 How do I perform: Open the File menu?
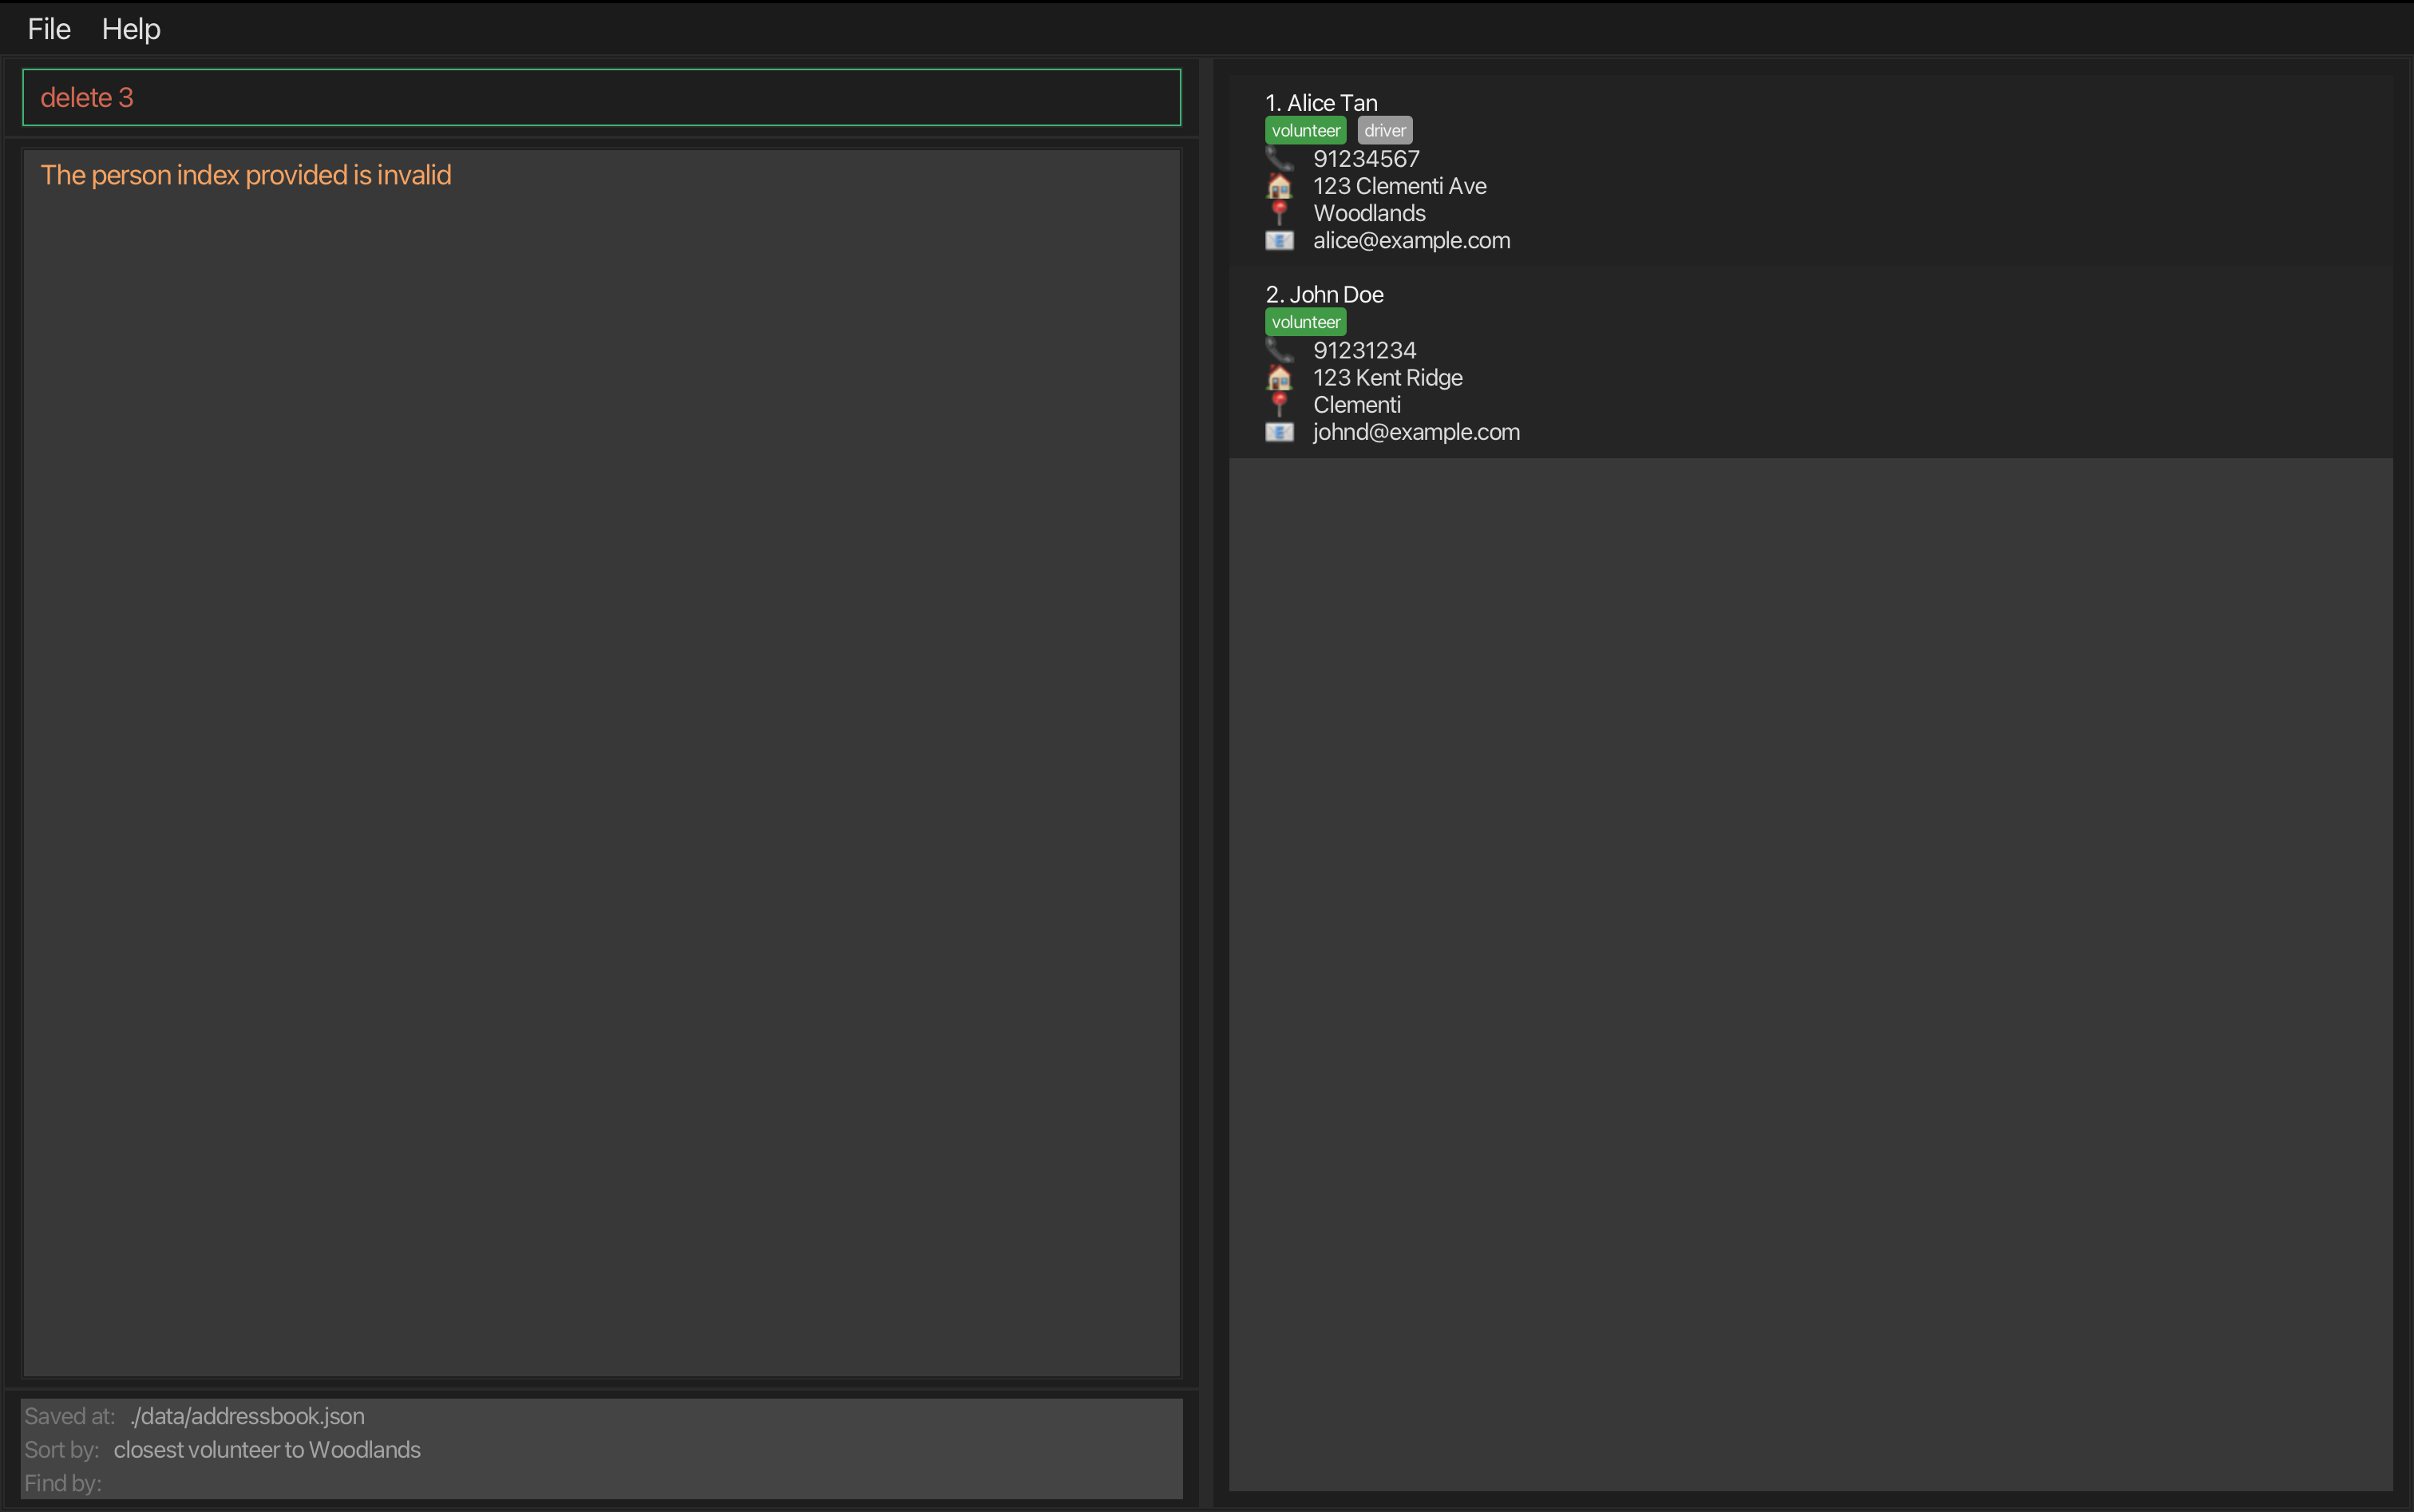pos(49,29)
